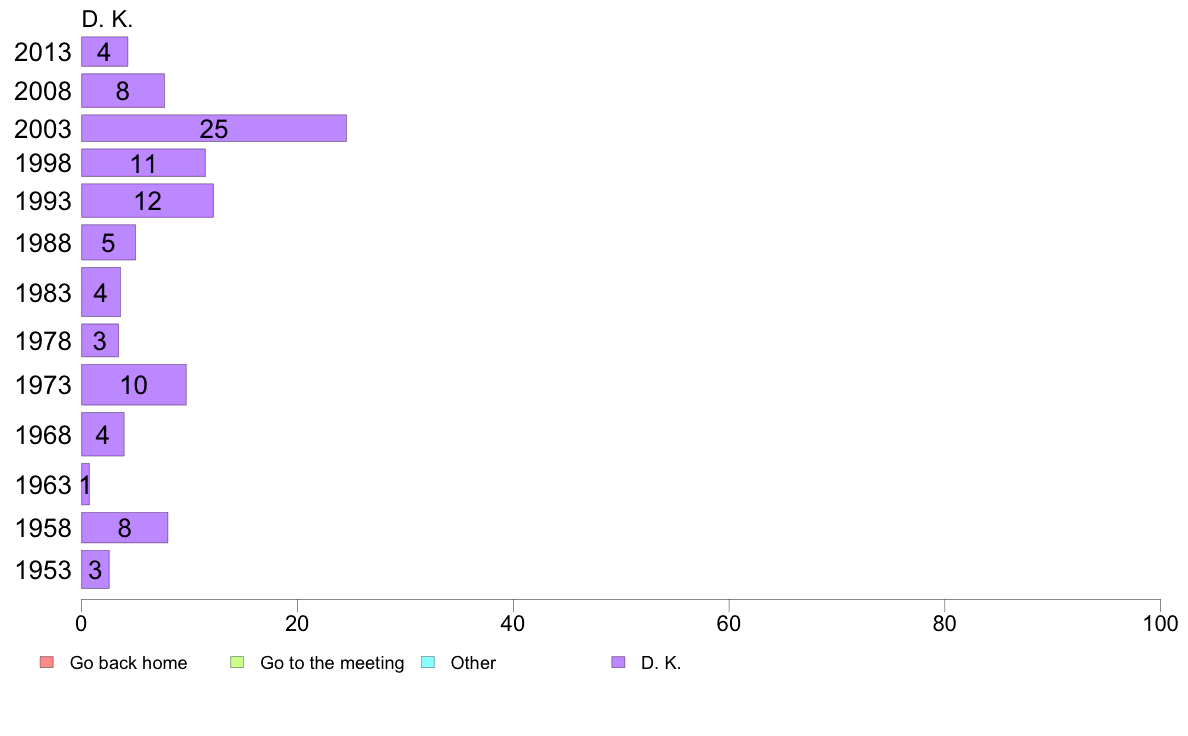
Task: Select the 1993 bar labeled 12
Action: tap(147, 201)
